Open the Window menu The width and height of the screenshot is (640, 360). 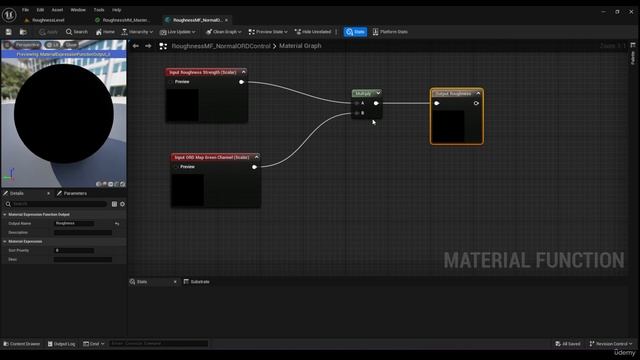click(78, 10)
